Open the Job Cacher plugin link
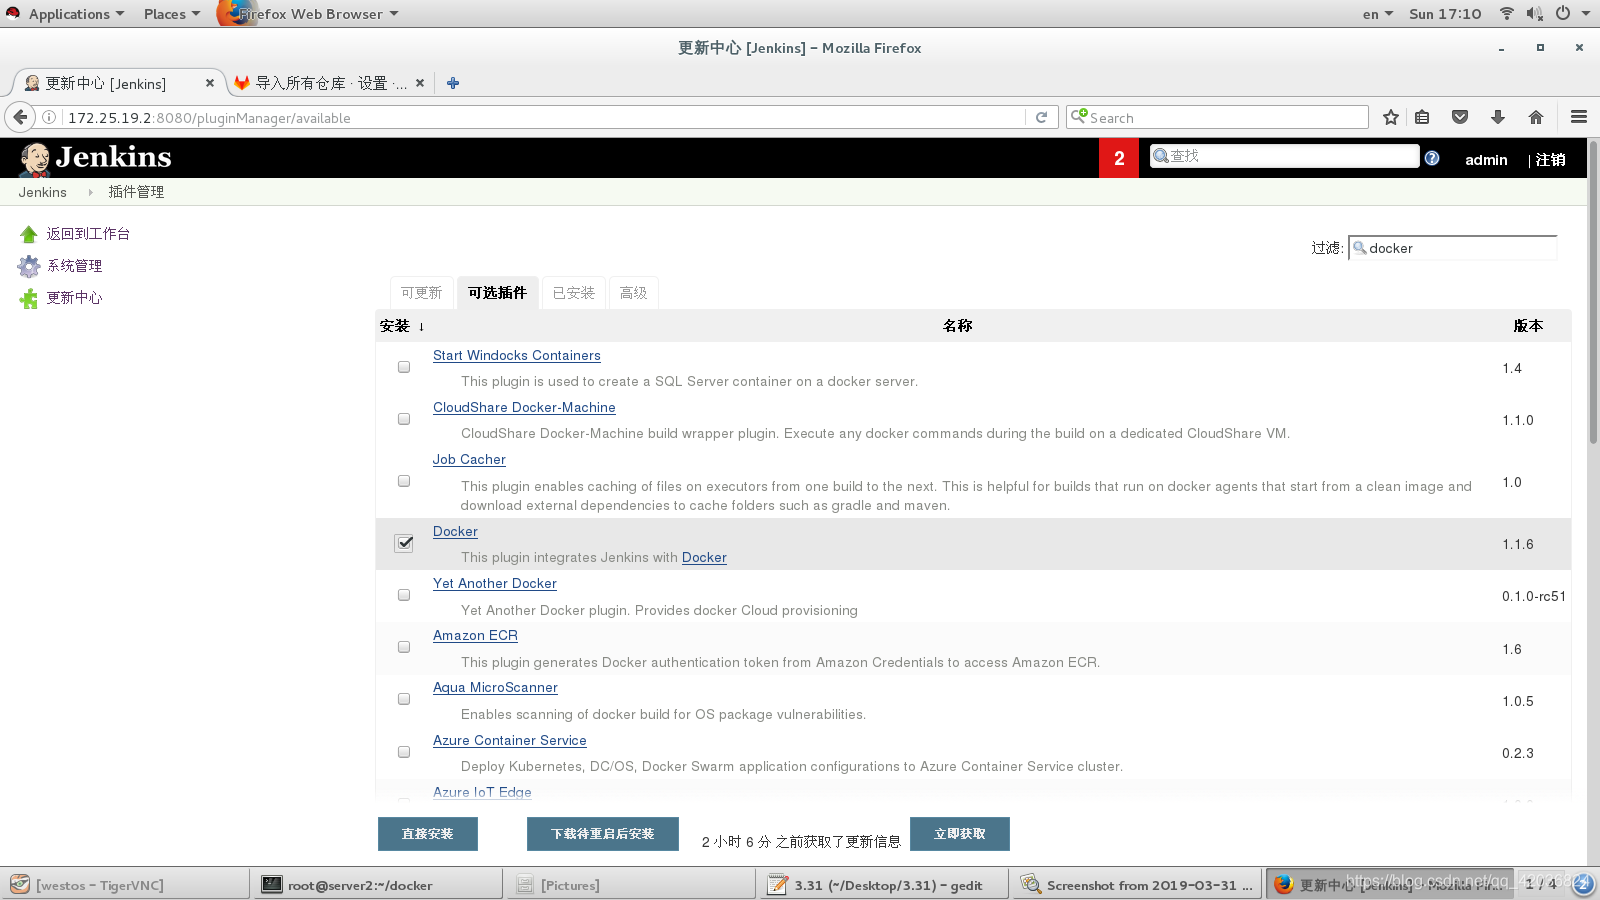 coord(469,459)
